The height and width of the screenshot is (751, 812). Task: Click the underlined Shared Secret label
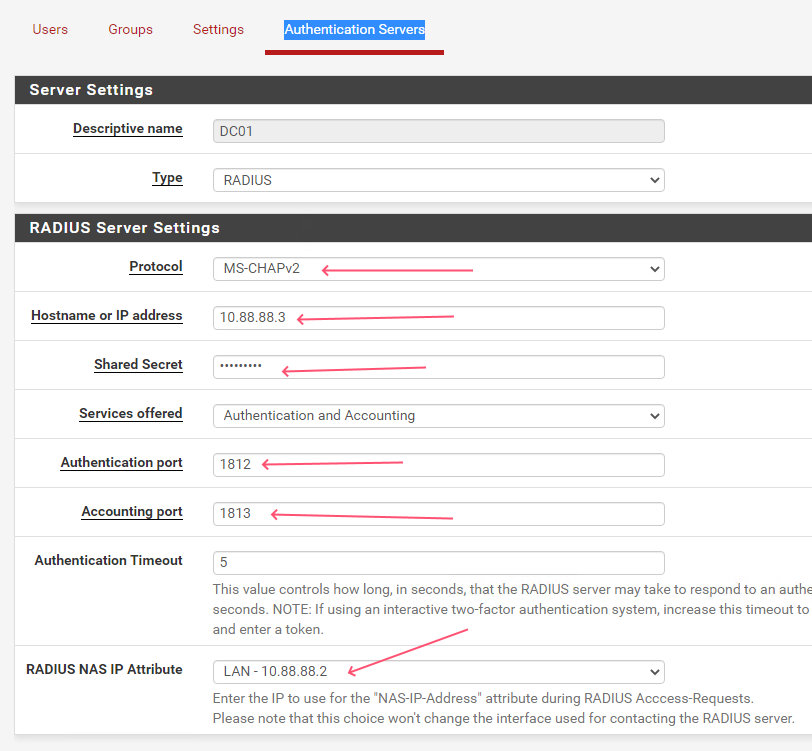pyautogui.click(x=138, y=365)
